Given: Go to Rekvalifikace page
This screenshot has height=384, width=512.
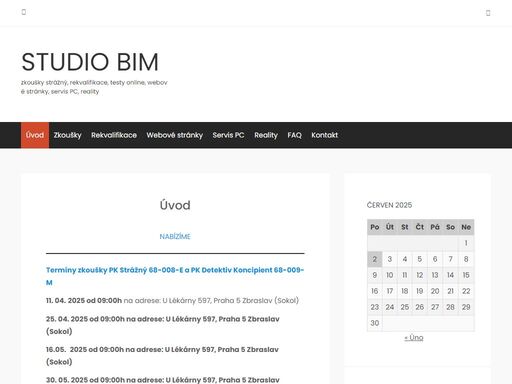Looking at the screenshot, I should click(114, 135).
